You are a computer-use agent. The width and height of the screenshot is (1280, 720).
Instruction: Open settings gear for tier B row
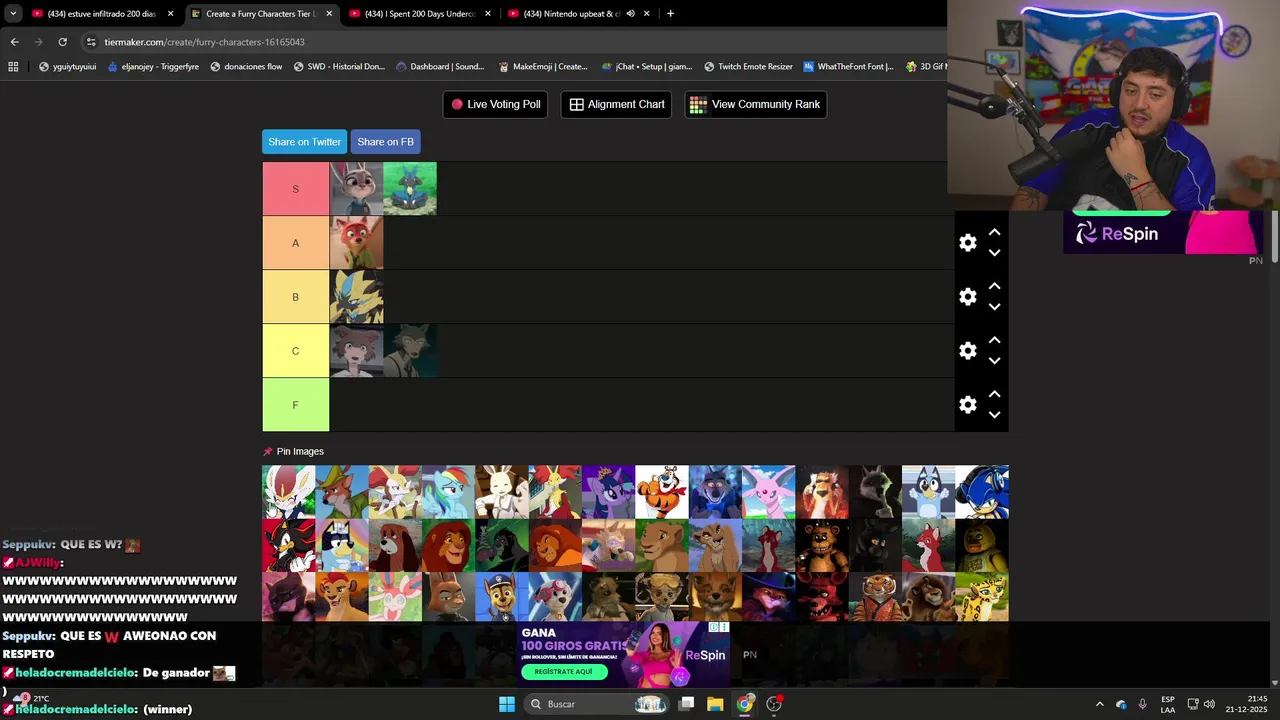tap(967, 297)
